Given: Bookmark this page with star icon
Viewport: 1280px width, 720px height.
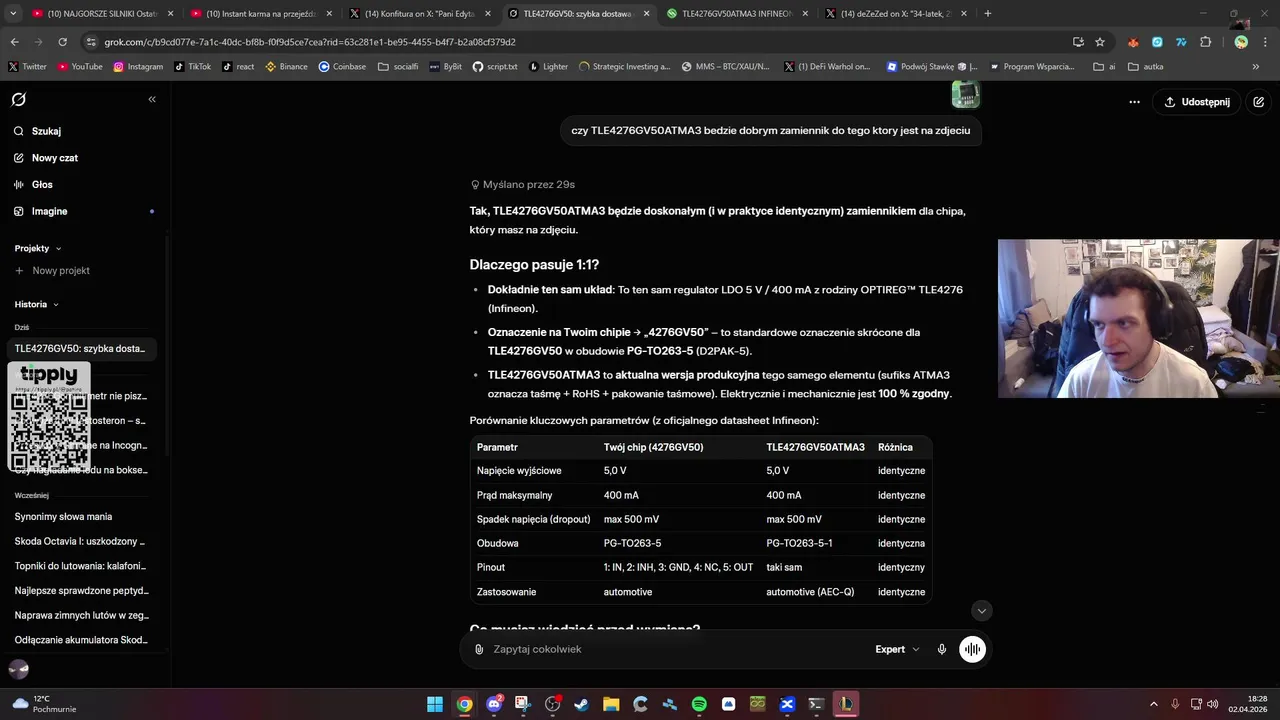Looking at the screenshot, I should click(1100, 42).
